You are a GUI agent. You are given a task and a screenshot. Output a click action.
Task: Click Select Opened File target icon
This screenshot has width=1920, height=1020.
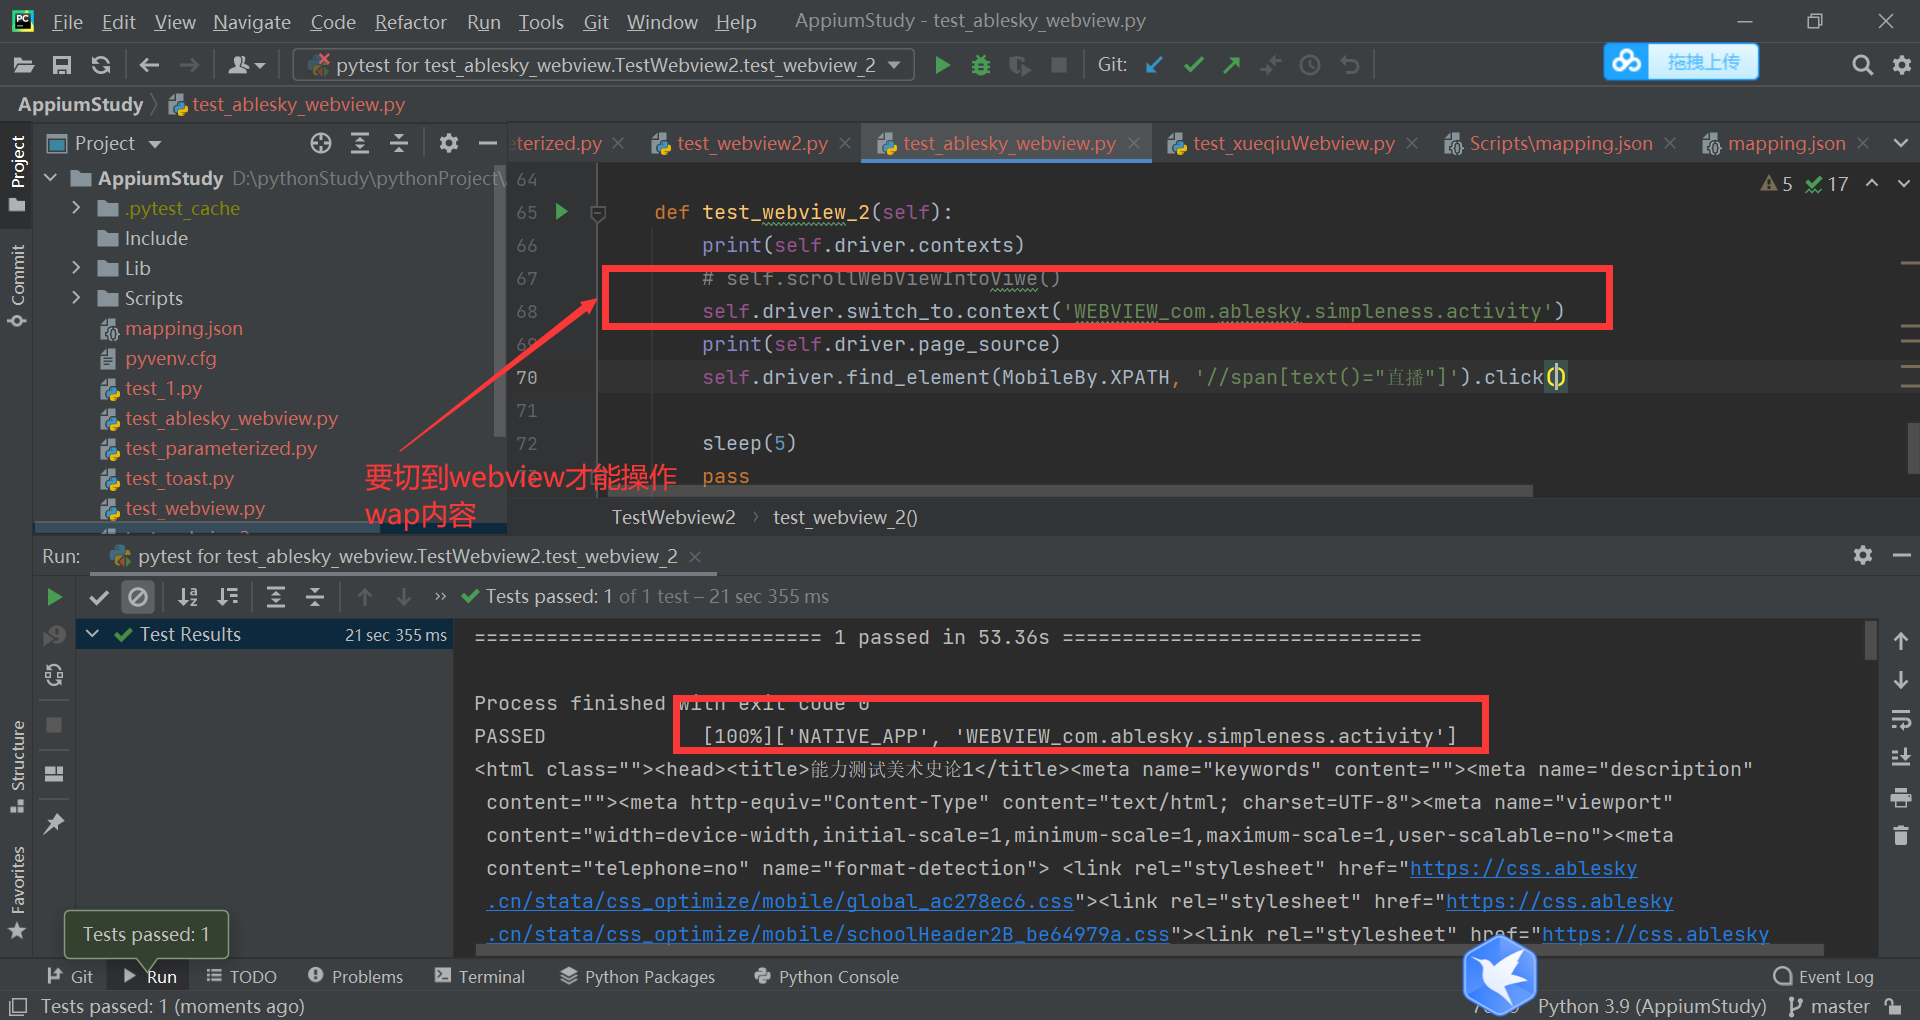click(x=320, y=143)
